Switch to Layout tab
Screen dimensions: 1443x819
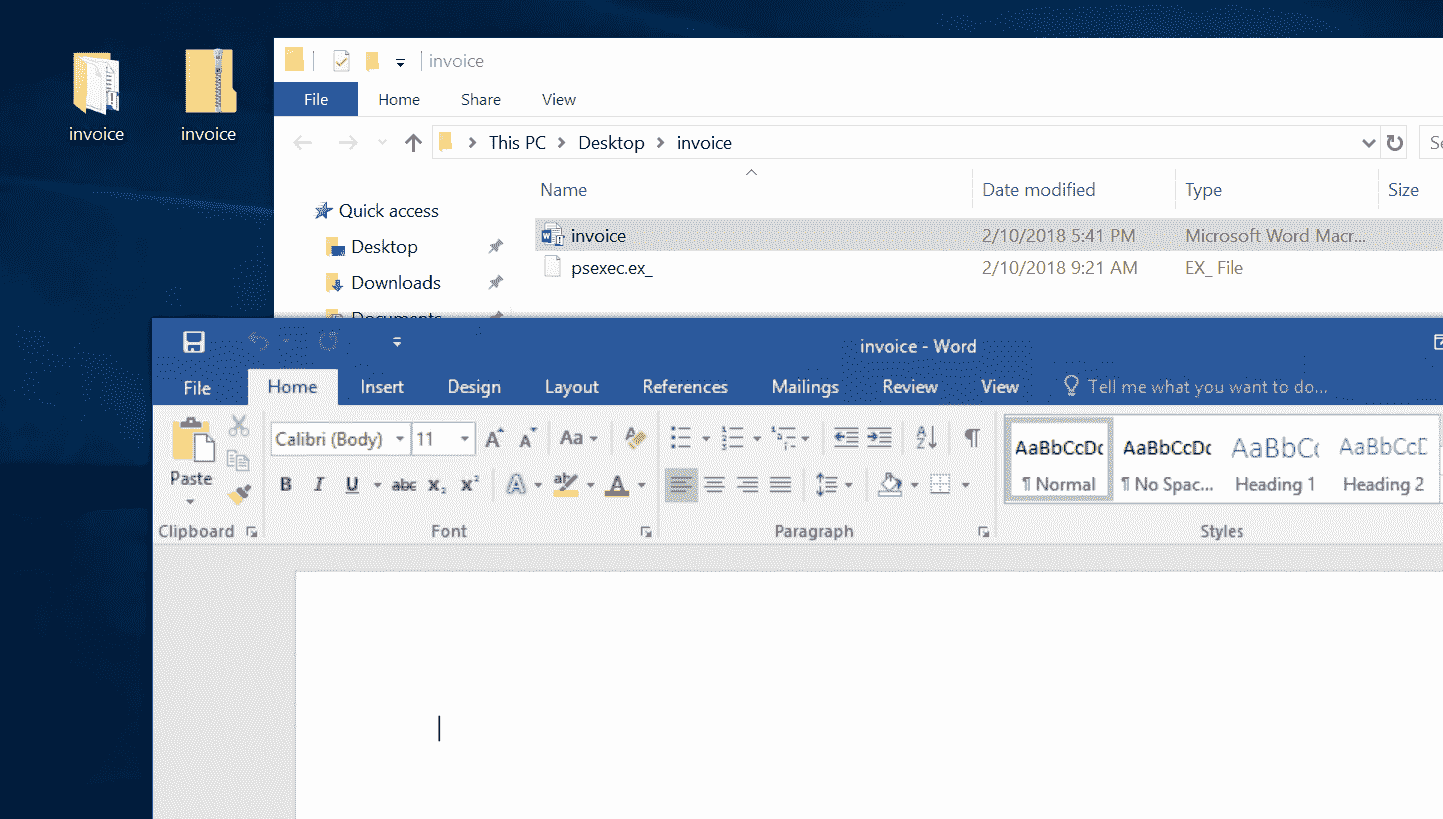pos(572,387)
